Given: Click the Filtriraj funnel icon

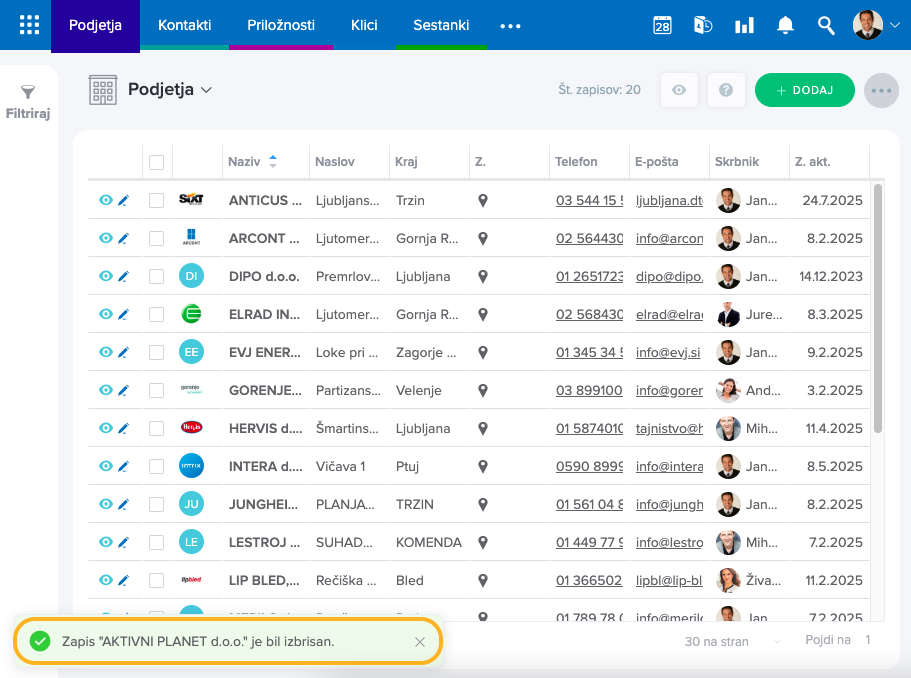Looking at the screenshot, I should pyautogui.click(x=28, y=92).
